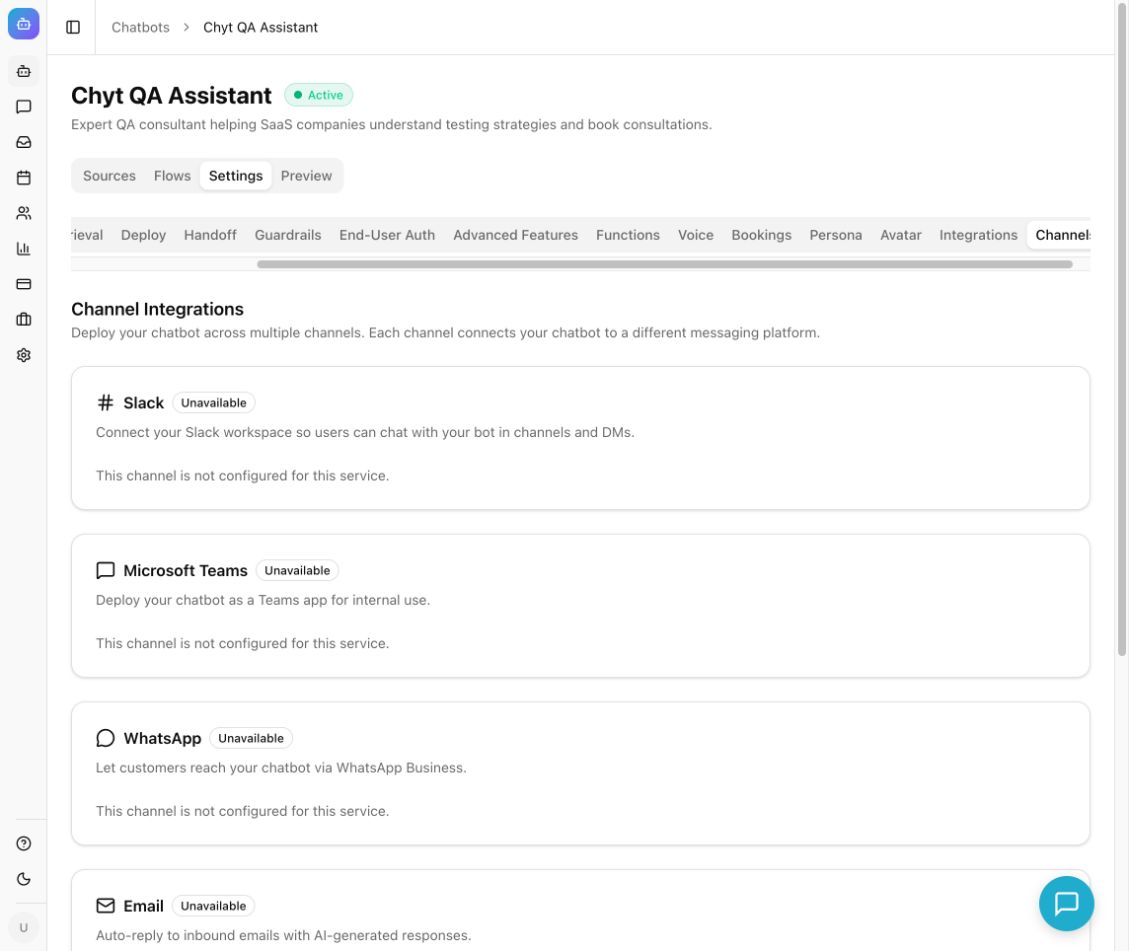Toggle dark mode moon icon
Viewport: 1129px width, 951px height.
(x=24, y=879)
